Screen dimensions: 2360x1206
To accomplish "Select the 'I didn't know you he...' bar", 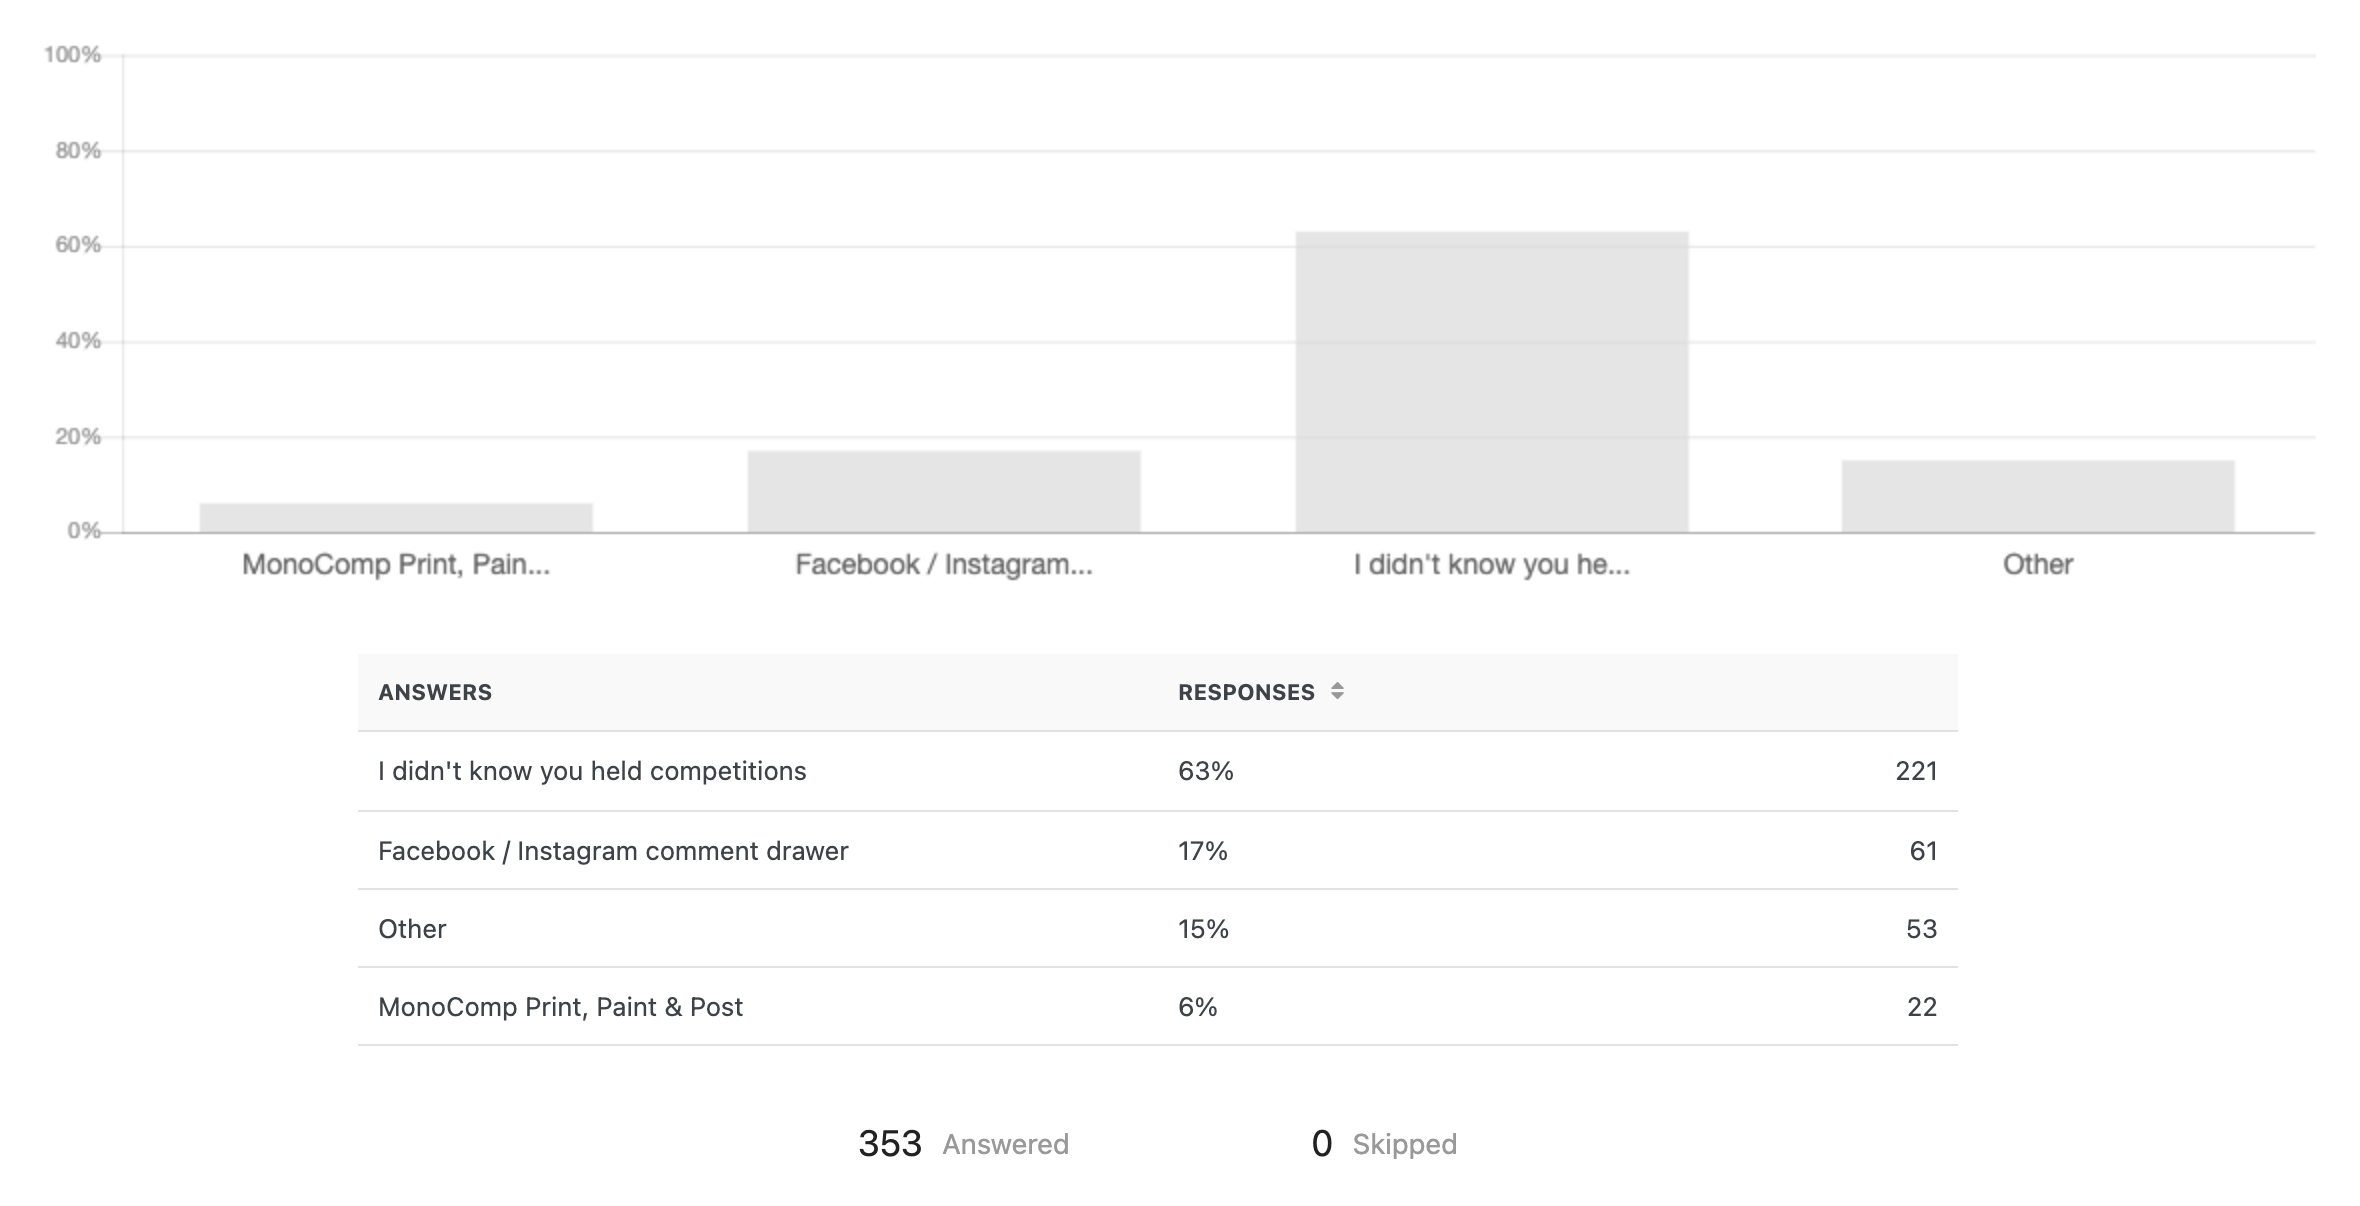I will [x=1492, y=382].
